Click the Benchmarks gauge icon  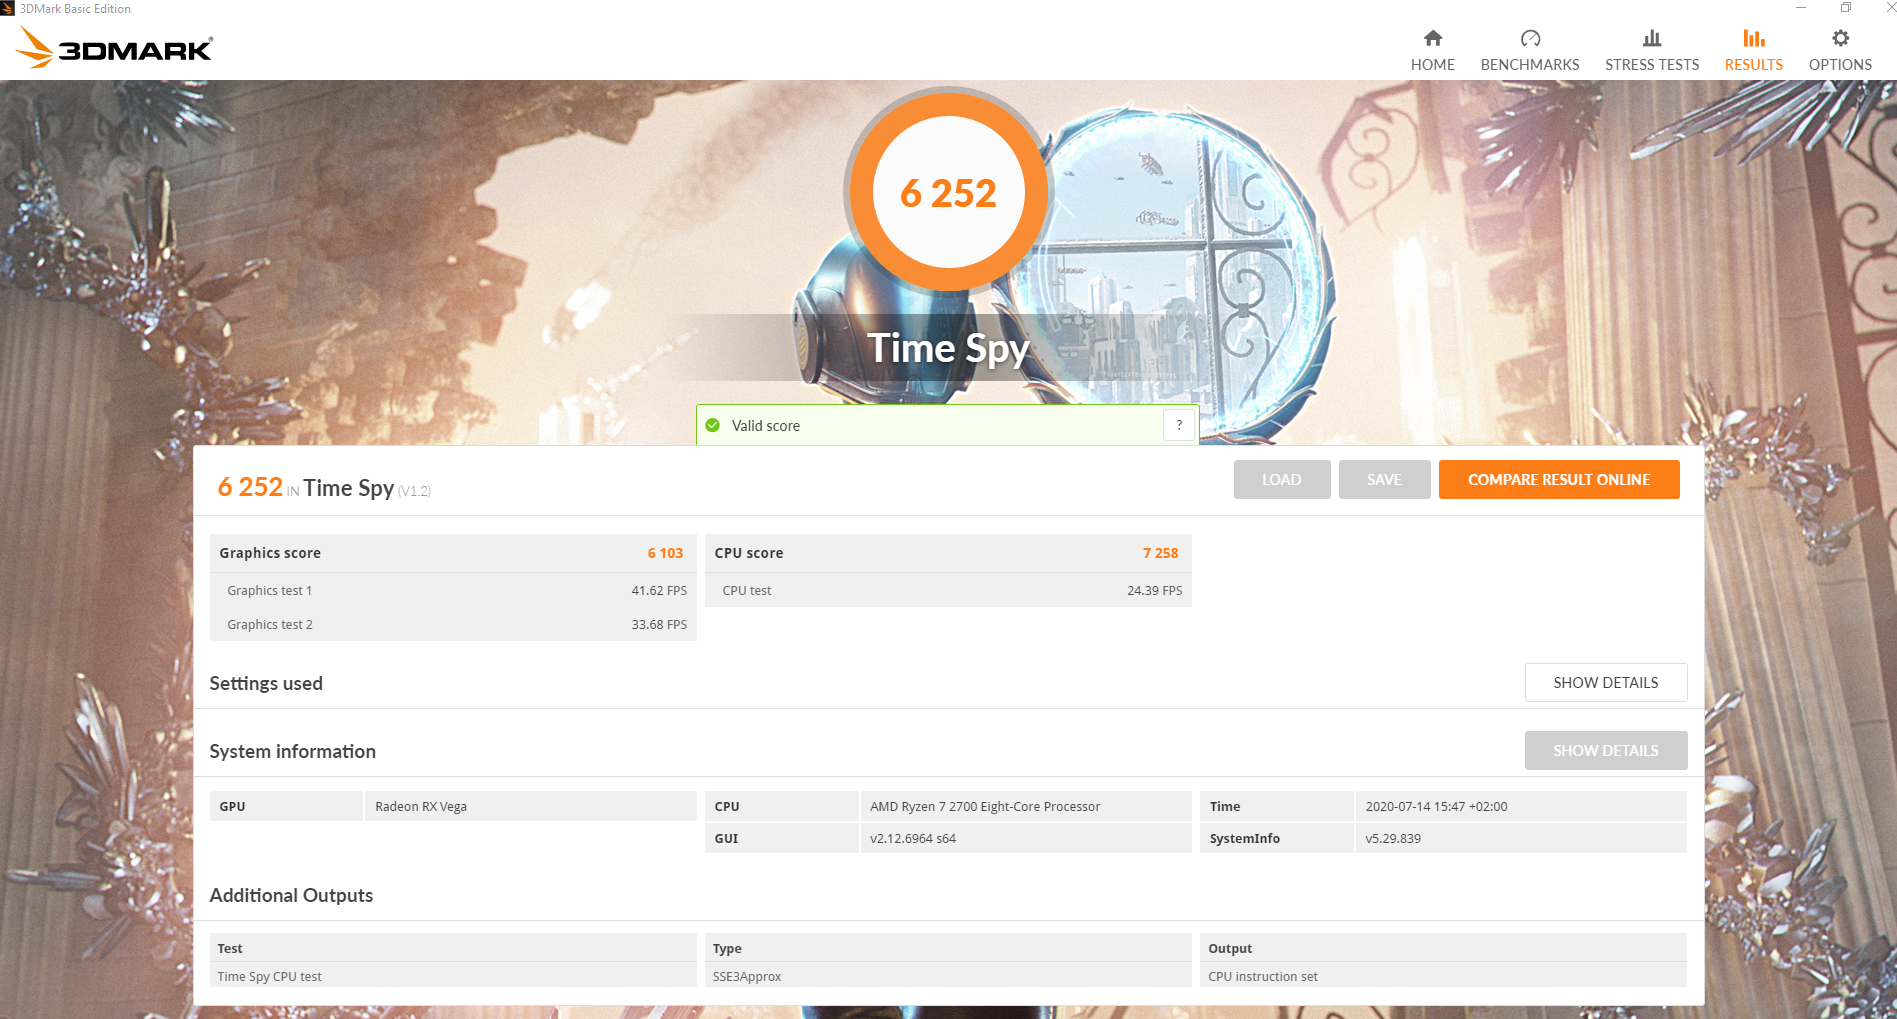coord(1530,38)
